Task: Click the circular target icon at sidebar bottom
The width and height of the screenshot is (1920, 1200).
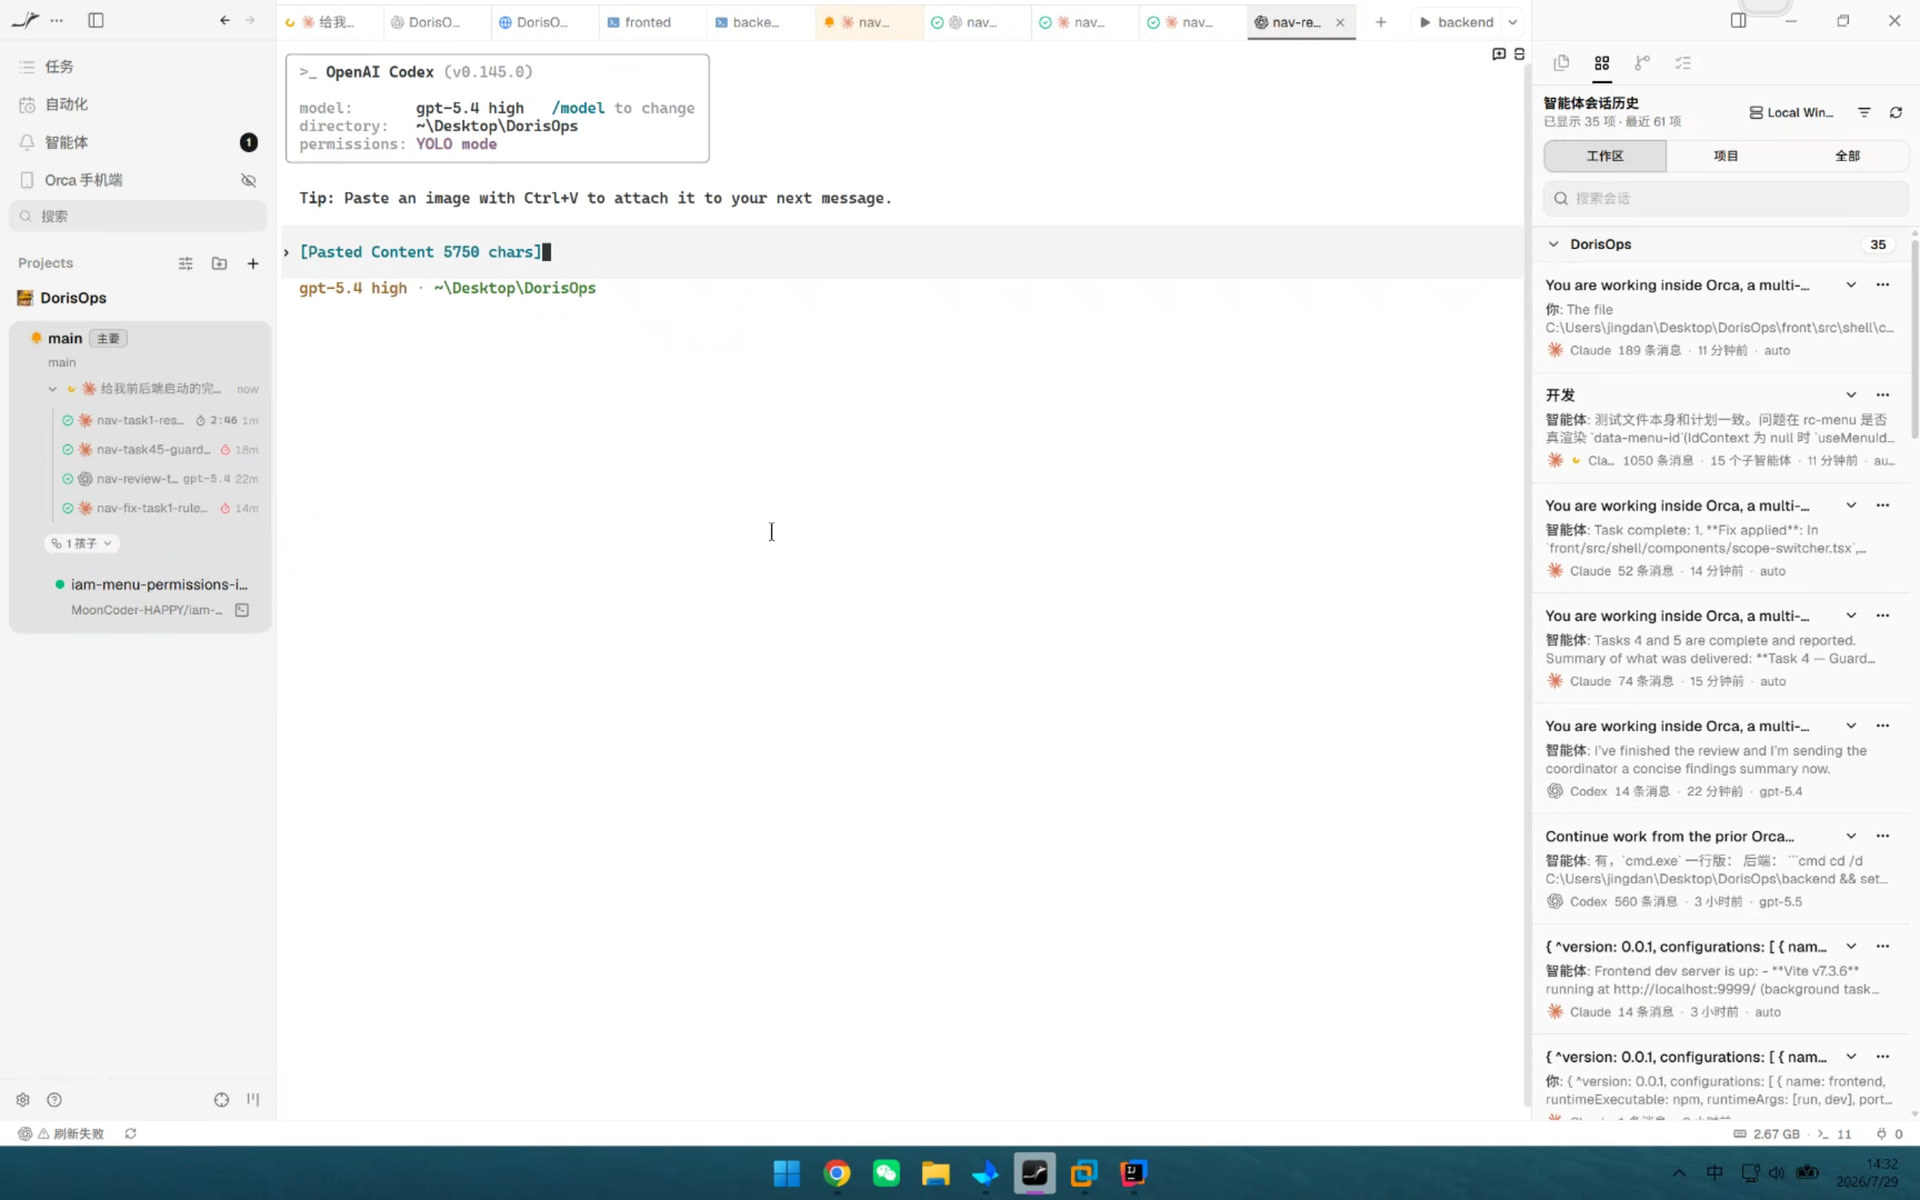Action: coord(221,1100)
